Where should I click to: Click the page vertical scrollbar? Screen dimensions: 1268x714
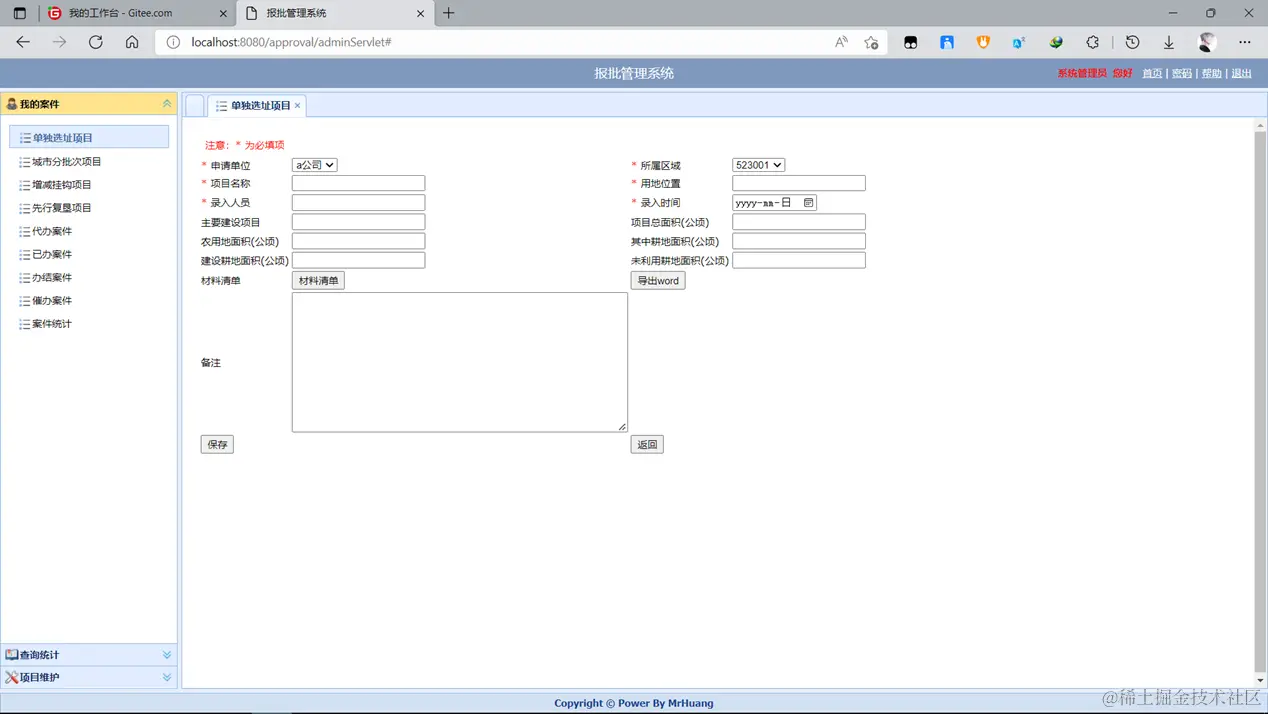click(x=1260, y=402)
